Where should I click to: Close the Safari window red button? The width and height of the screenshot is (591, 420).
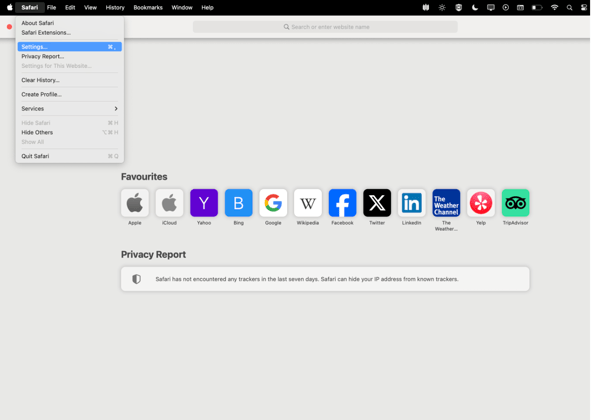[x=9, y=27]
